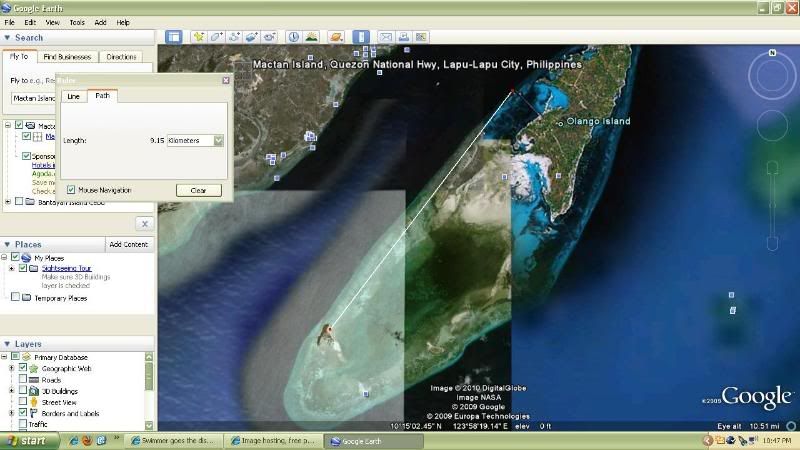
Task: Select the Add Path tool
Action: click(234, 37)
